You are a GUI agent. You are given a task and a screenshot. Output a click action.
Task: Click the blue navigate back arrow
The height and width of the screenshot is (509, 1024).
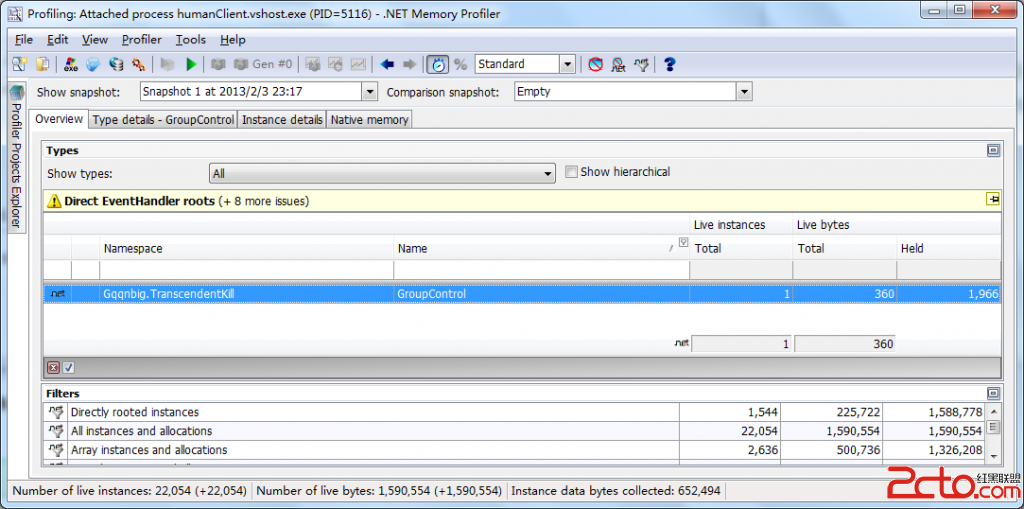pyautogui.click(x=388, y=64)
